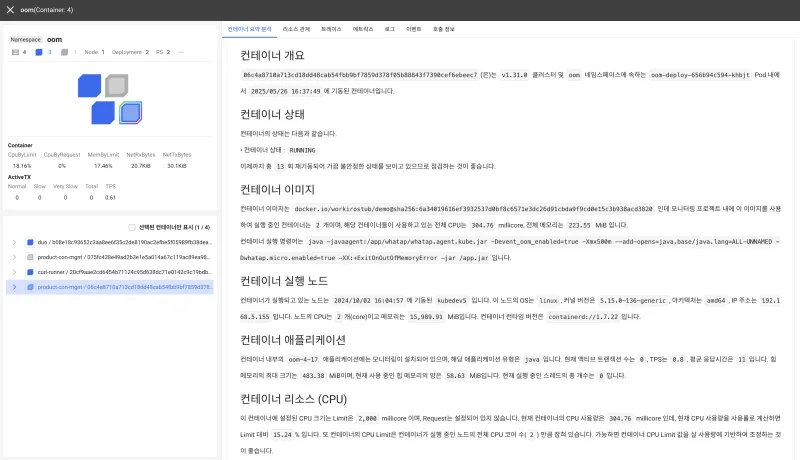The width and height of the screenshot is (800, 460).
Task: Click the docker.io/workirostub image path
Action: pos(473,209)
